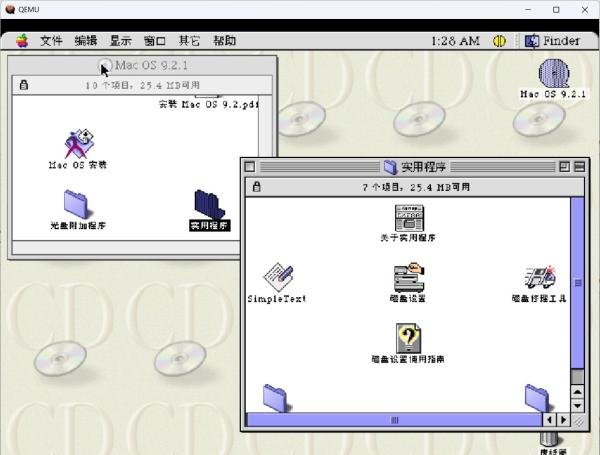The image size is (600, 455).
Task: Click folder icon in 实用程序 title bar
Action: [390, 167]
